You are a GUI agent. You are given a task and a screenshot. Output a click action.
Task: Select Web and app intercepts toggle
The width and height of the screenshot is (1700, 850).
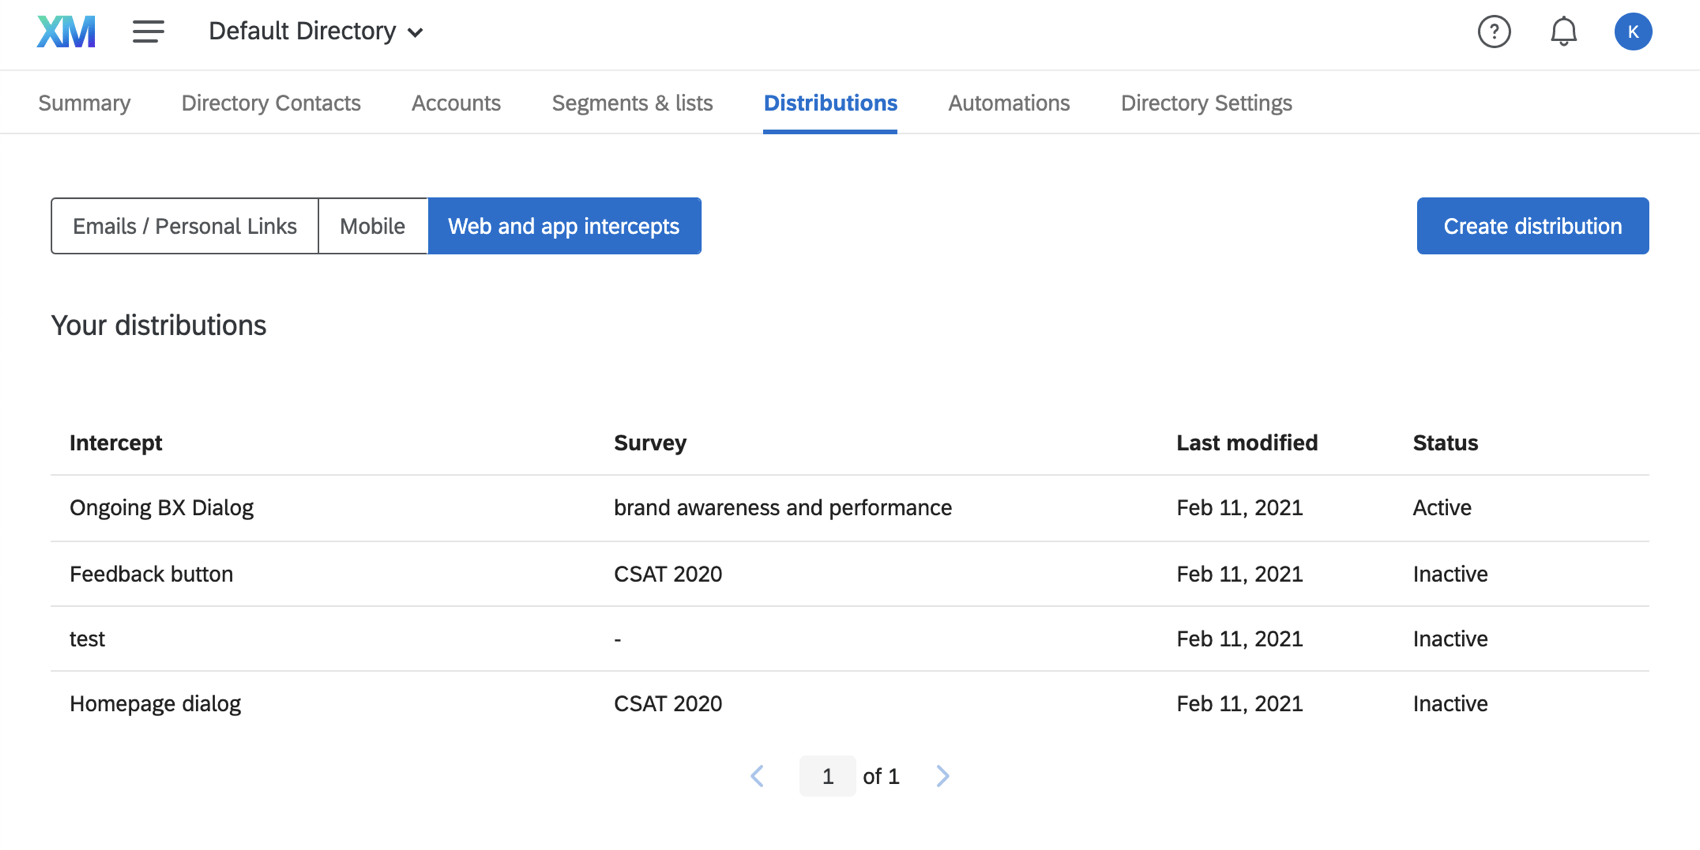[x=564, y=226]
